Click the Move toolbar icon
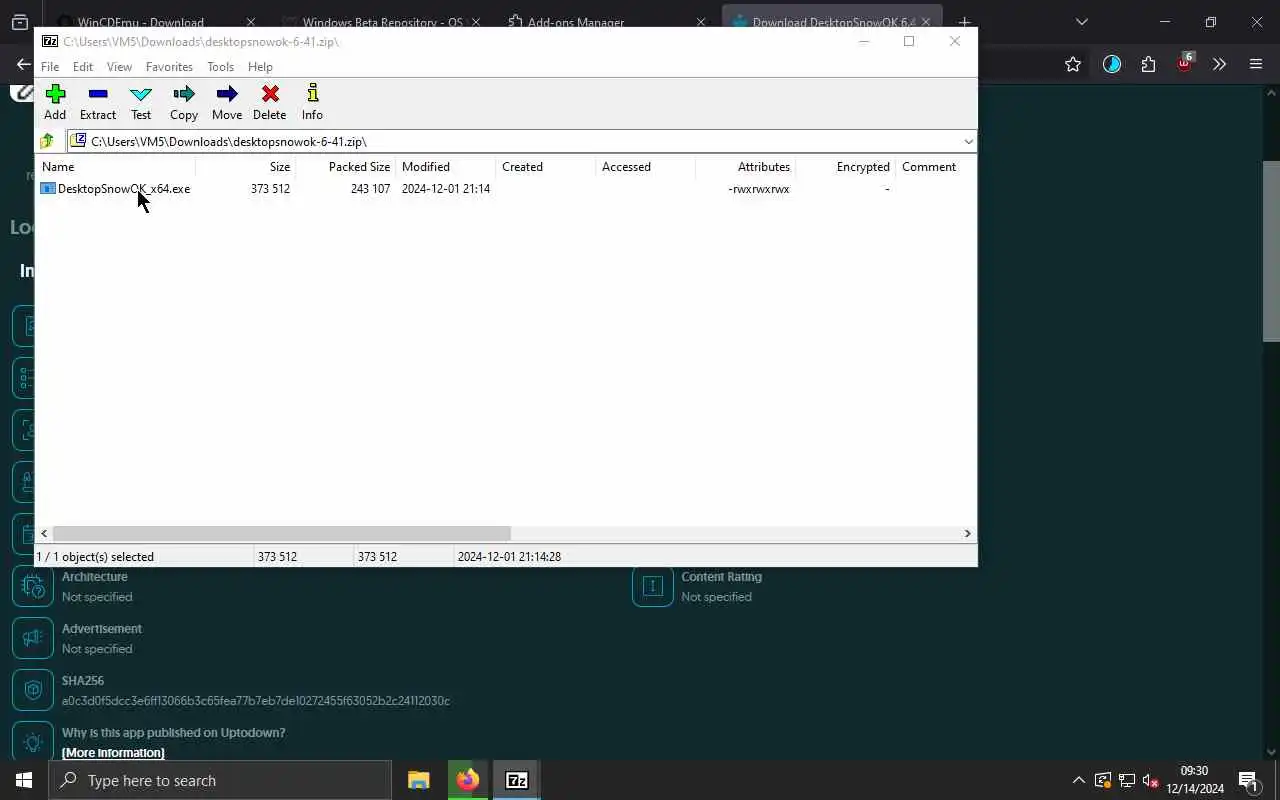 tap(227, 102)
